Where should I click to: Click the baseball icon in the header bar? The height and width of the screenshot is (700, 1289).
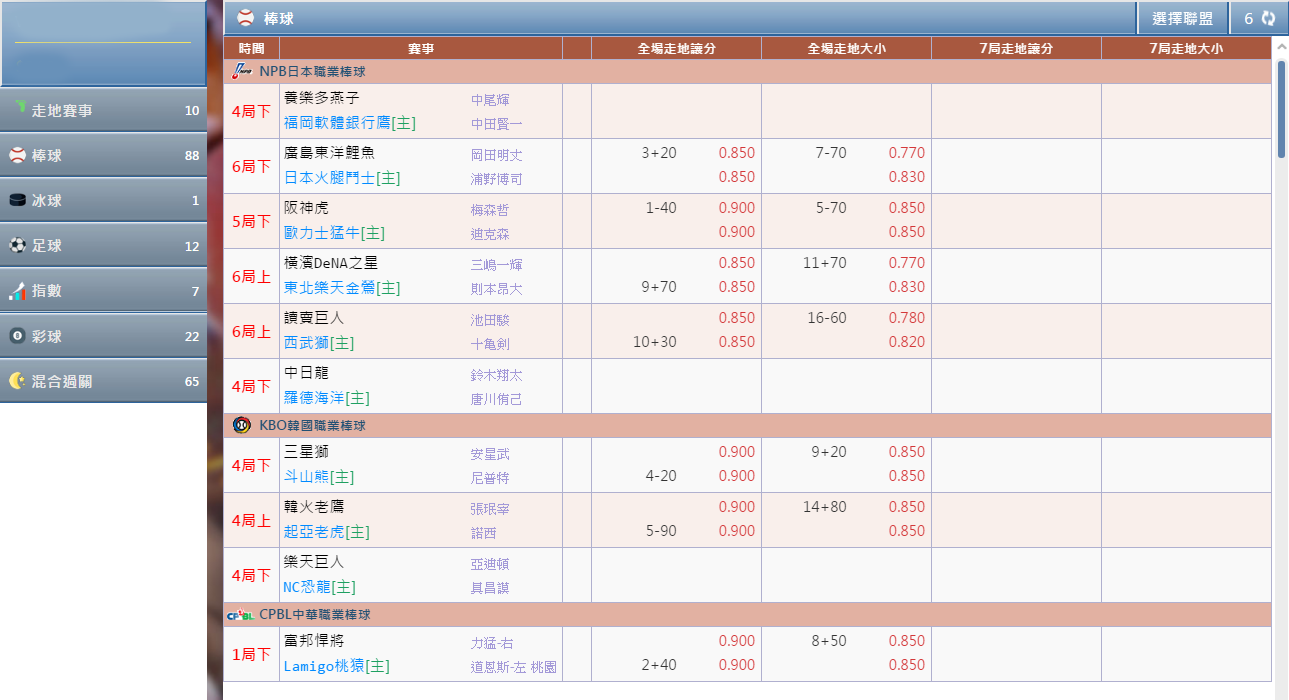[x=245, y=18]
